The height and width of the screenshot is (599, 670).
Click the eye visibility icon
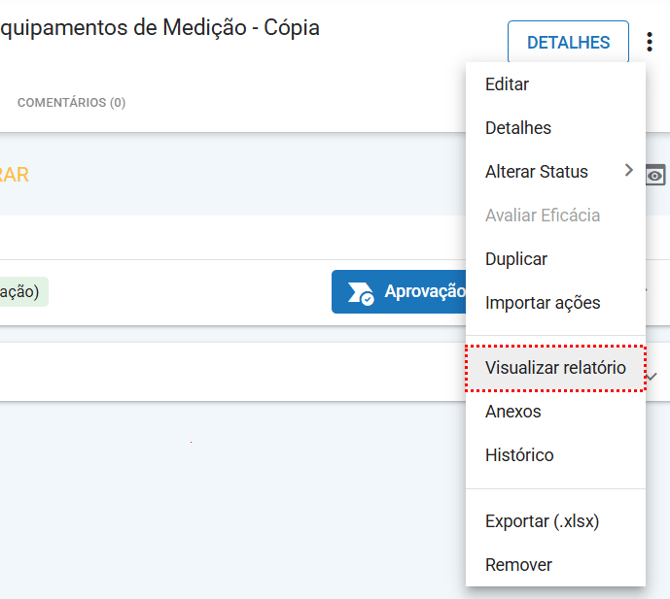(x=655, y=176)
